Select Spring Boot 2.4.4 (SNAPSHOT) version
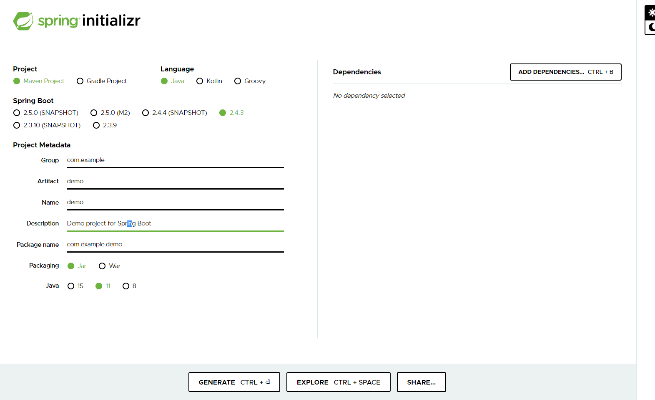655x400 pixels. click(x=145, y=113)
